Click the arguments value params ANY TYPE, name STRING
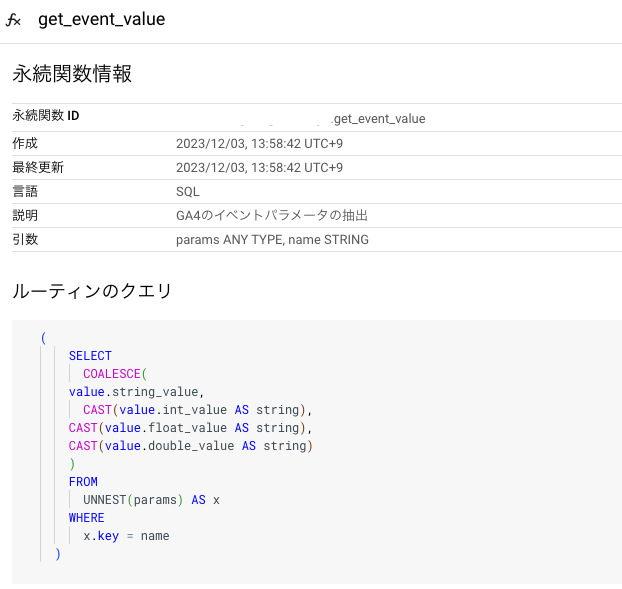The image size is (622, 589). point(272,240)
